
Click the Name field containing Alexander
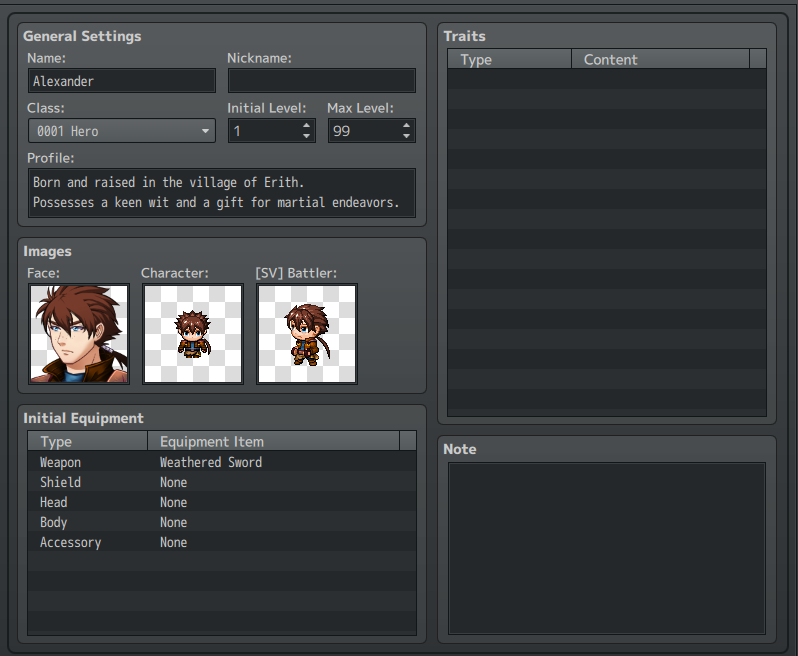122,81
